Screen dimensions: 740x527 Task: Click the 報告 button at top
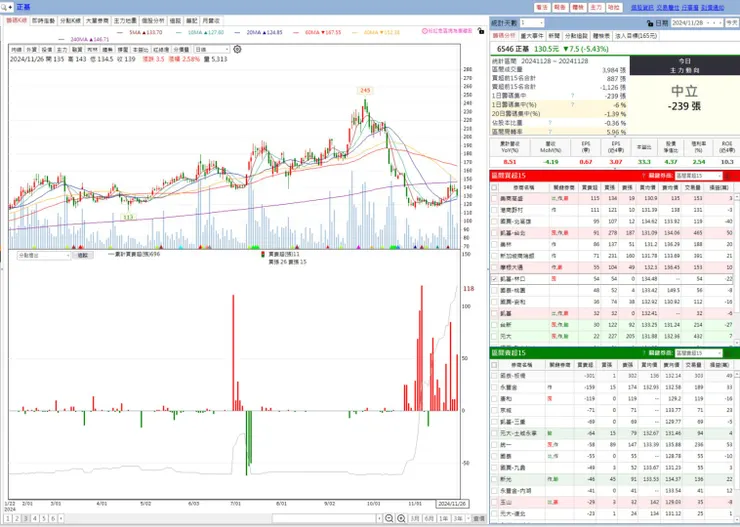coord(560,8)
